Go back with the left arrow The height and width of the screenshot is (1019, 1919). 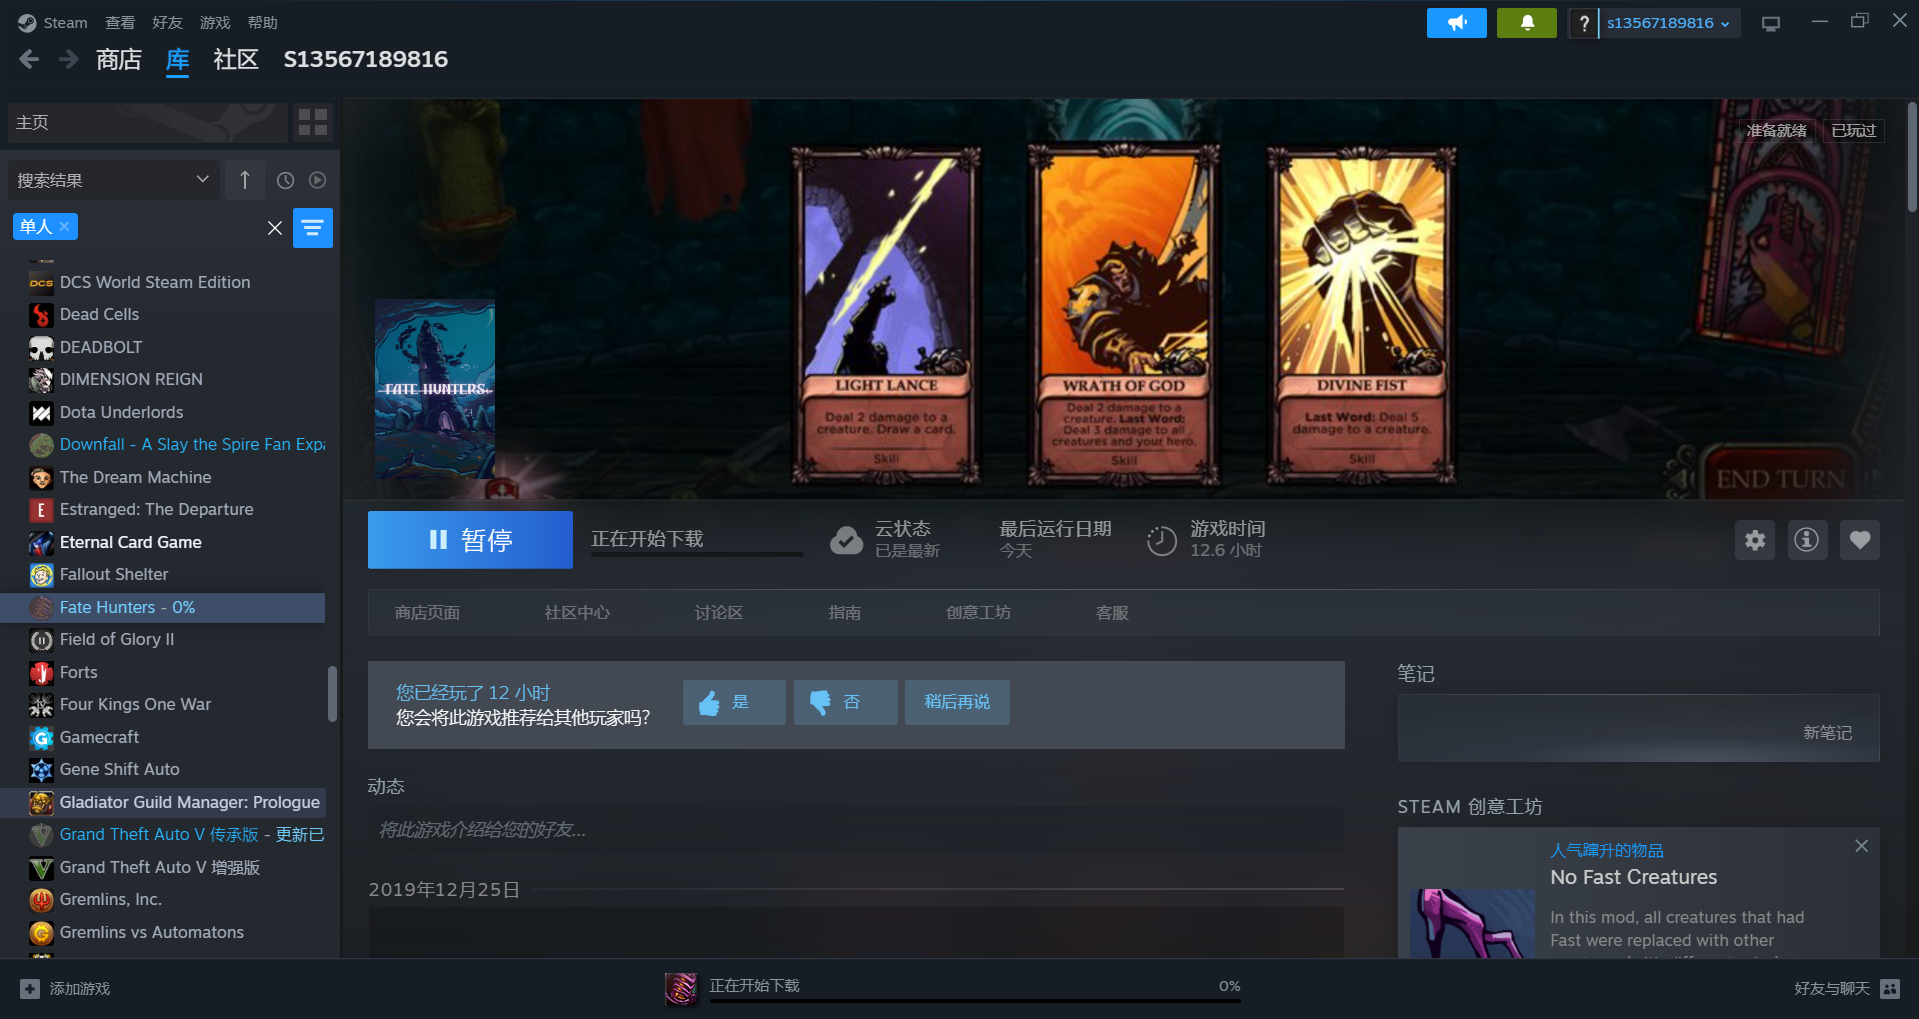29,60
